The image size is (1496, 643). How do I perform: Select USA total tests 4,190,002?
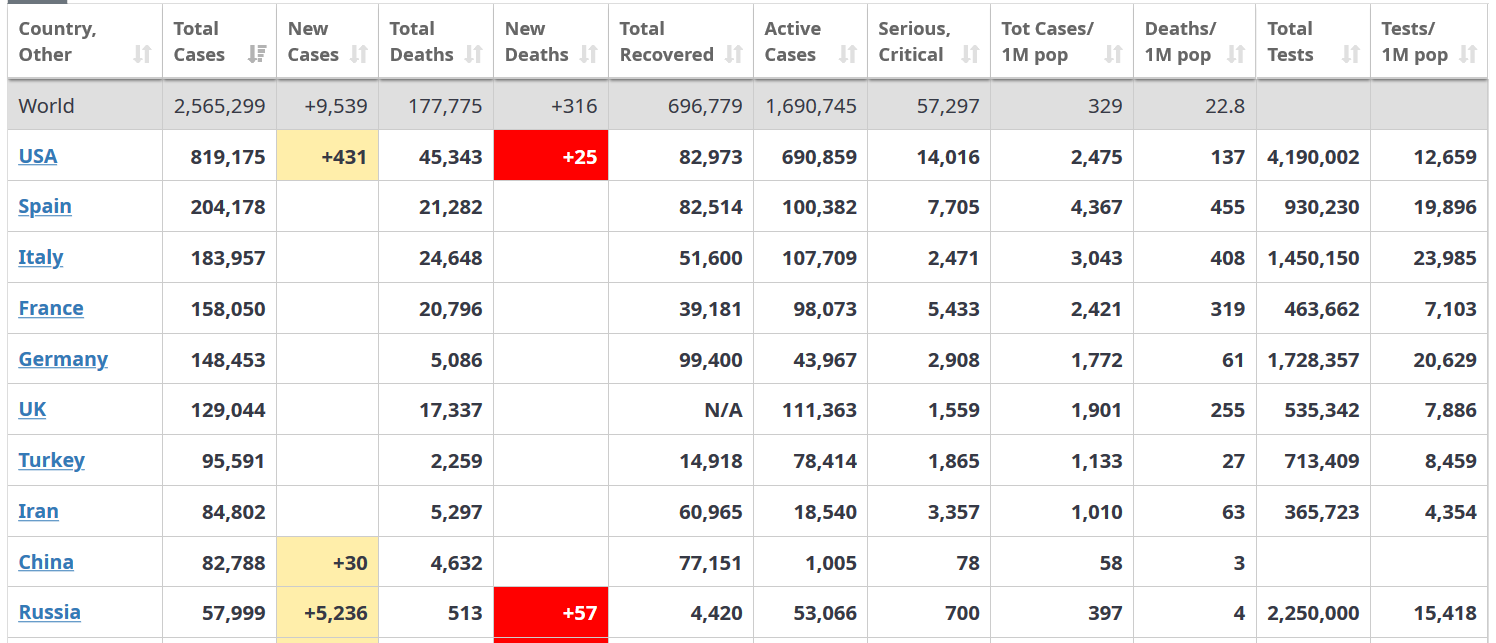tap(1313, 157)
